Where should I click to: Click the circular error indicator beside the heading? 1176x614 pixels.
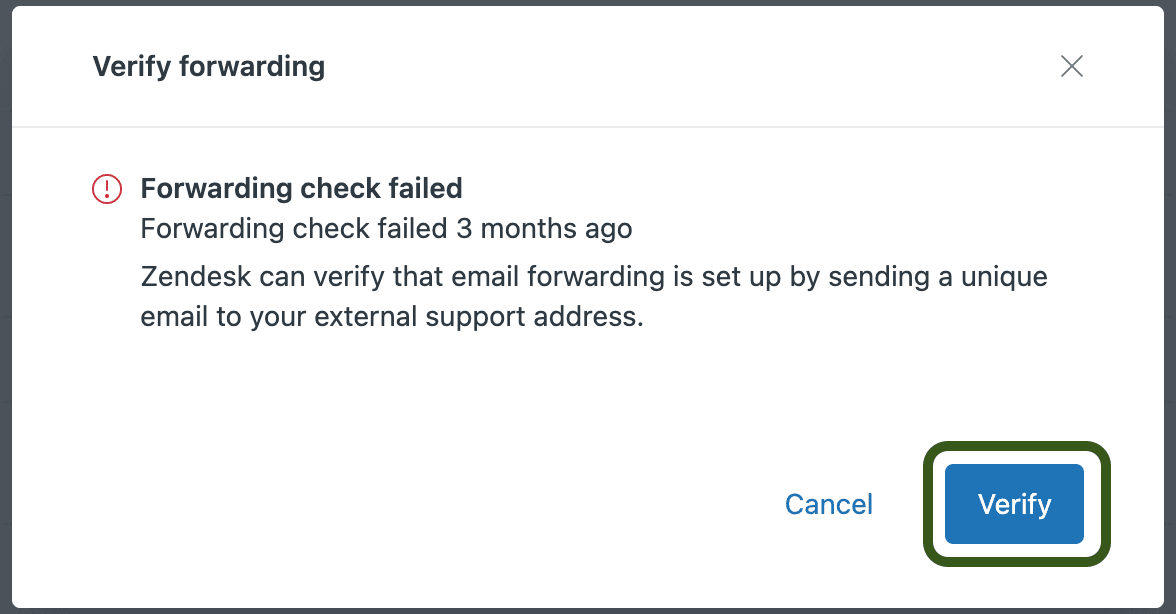click(105, 188)
